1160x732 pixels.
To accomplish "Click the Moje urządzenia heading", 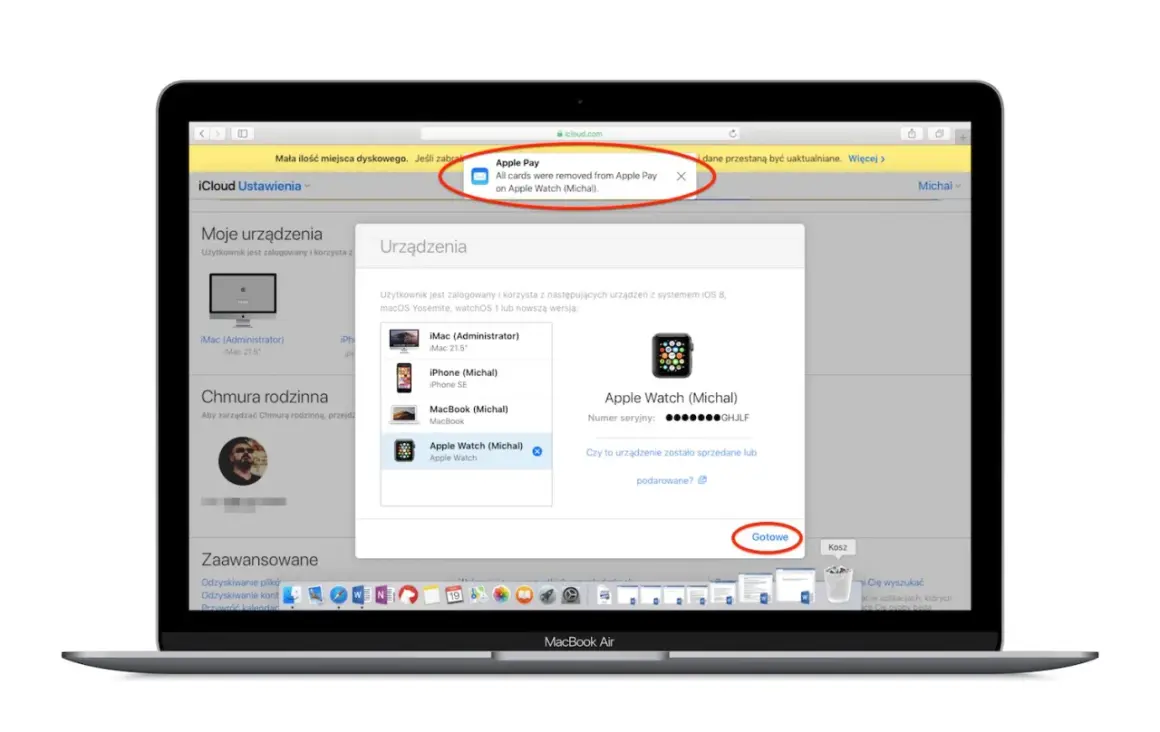I will 262,234.
